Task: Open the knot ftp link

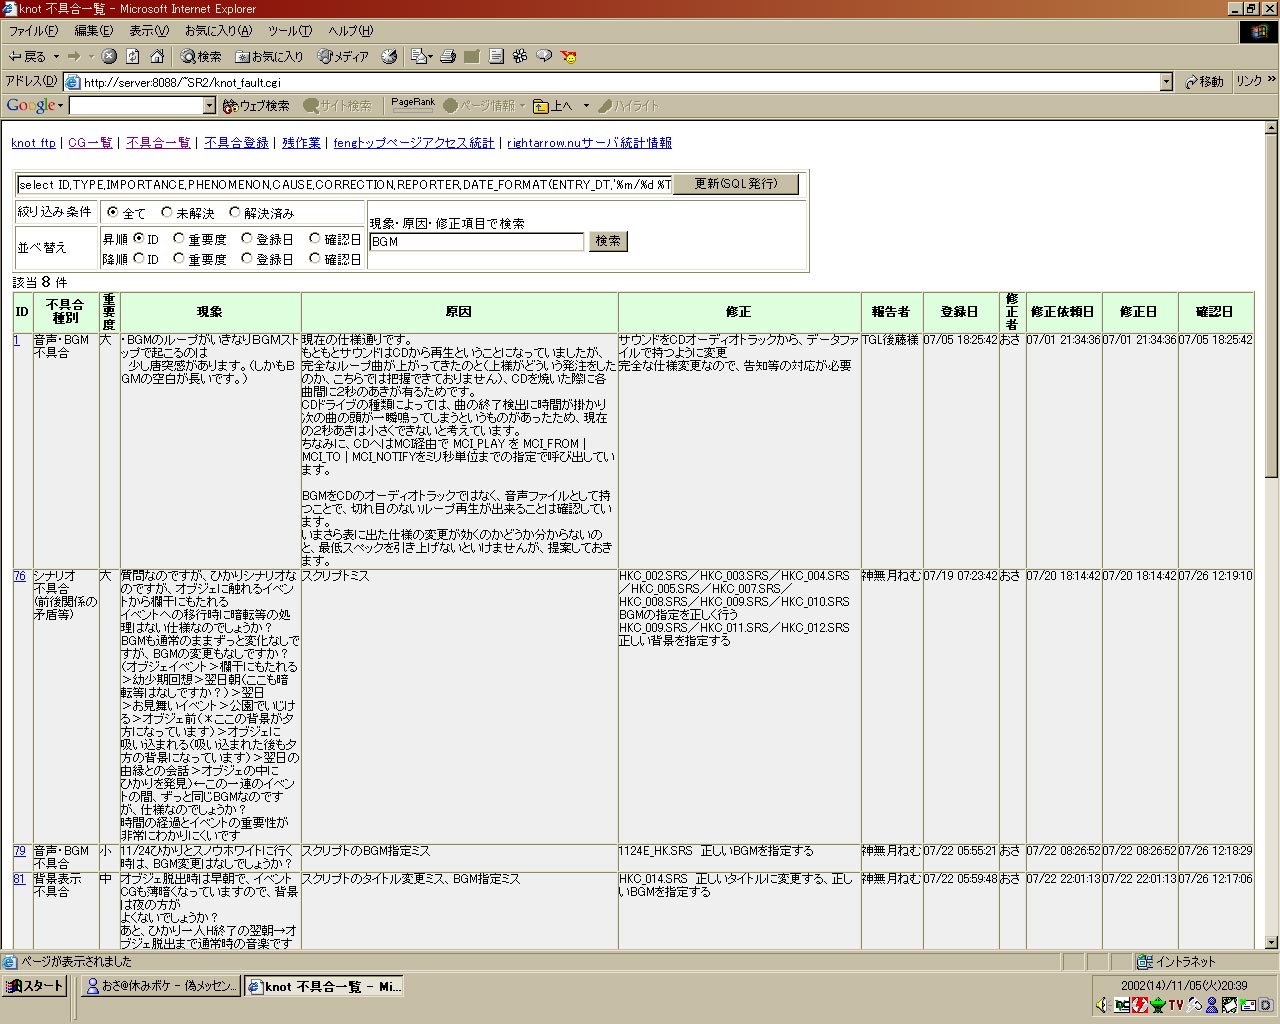Action: [x=33, y=143]
